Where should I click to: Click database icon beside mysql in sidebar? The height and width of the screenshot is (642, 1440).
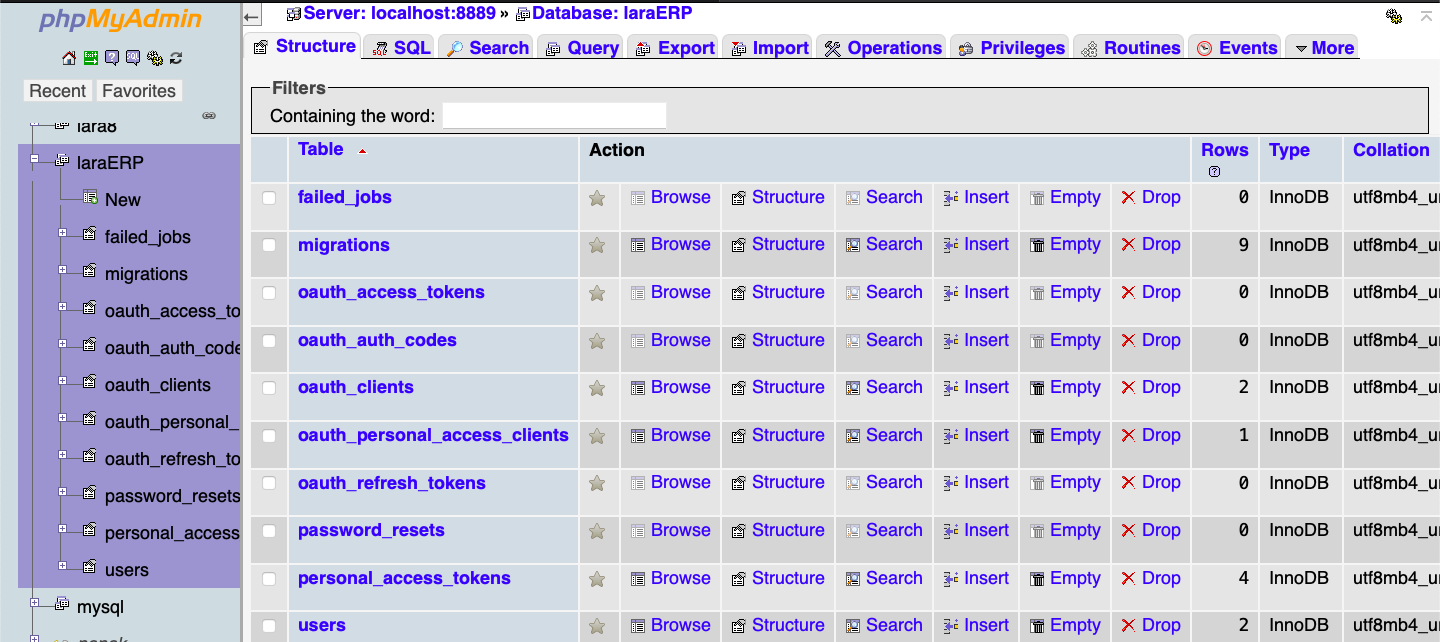(62, 604)
